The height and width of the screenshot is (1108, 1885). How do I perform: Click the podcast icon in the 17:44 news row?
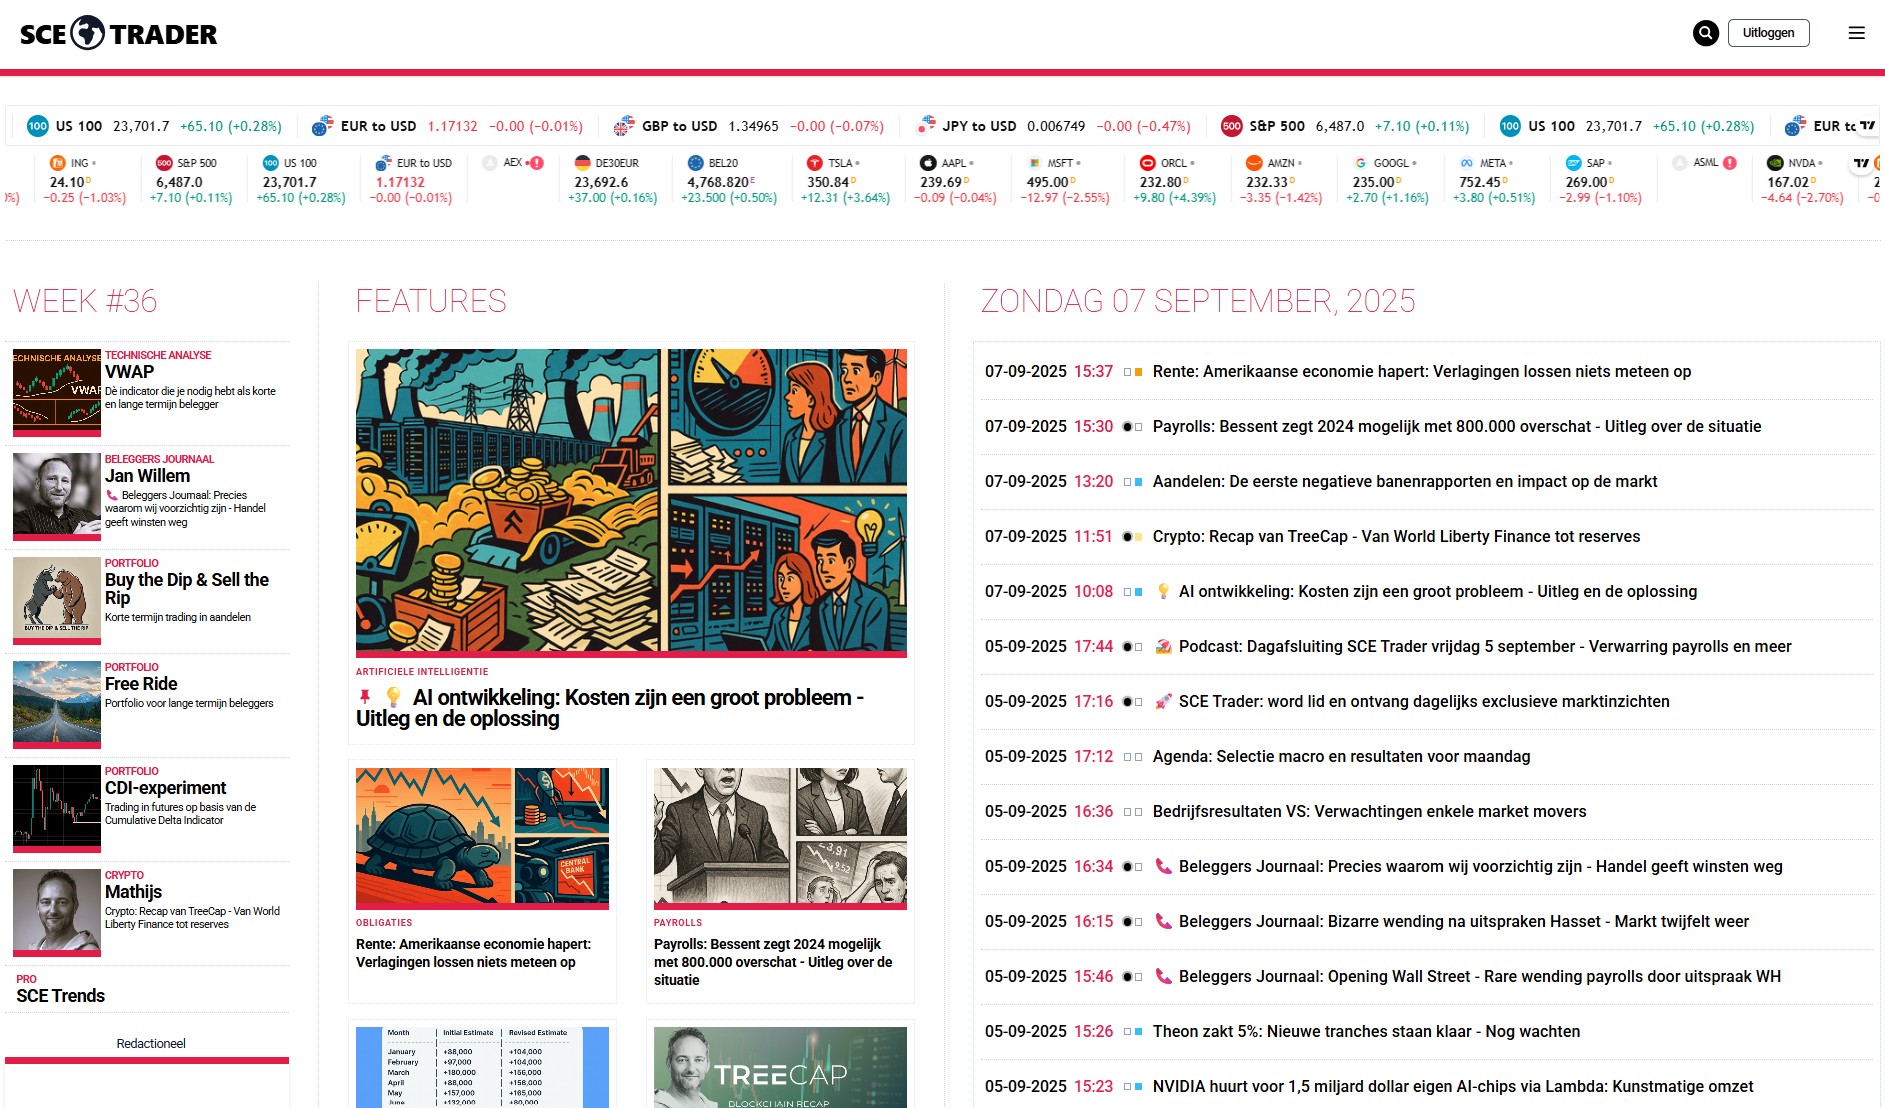pyautogui.click(x=1163, y=646)
